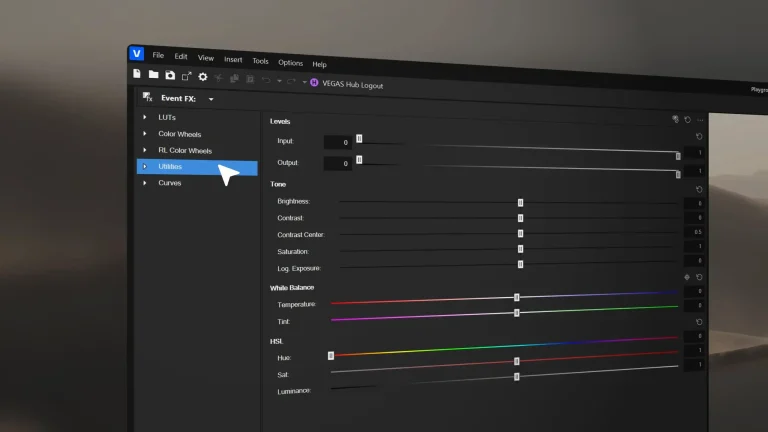
Task: Create a new project with the blank page icon
Action: click(x=137, y=73)
